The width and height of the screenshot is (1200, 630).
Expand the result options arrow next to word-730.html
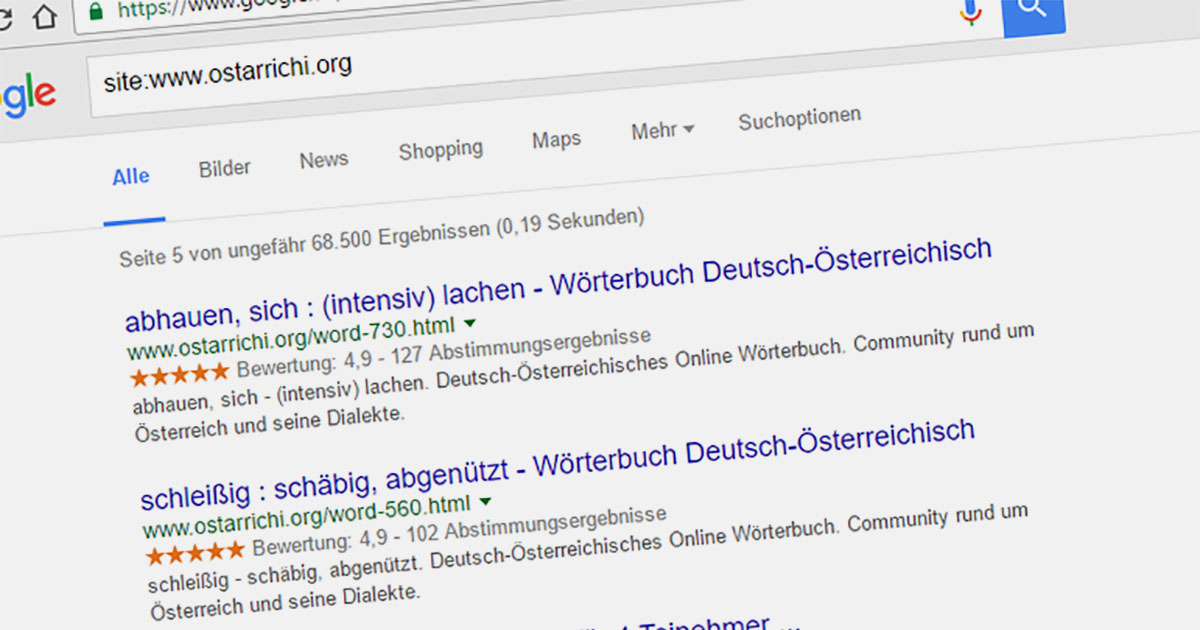coord(469,322)
